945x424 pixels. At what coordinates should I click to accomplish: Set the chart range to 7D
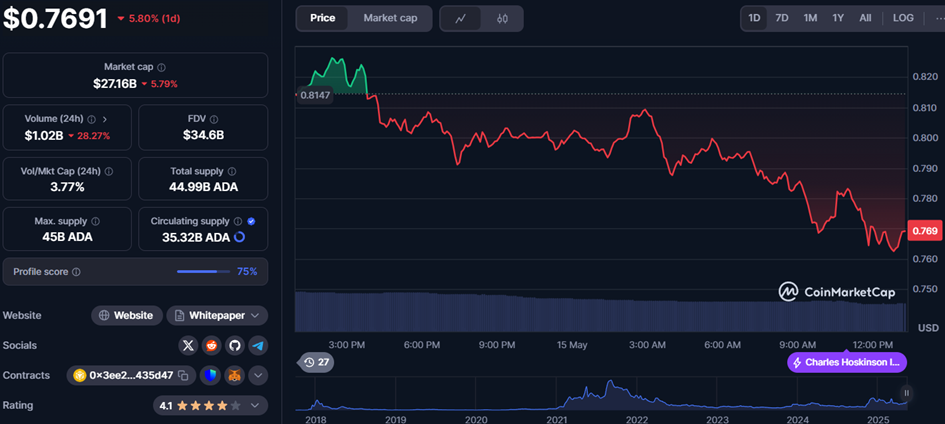782,18
